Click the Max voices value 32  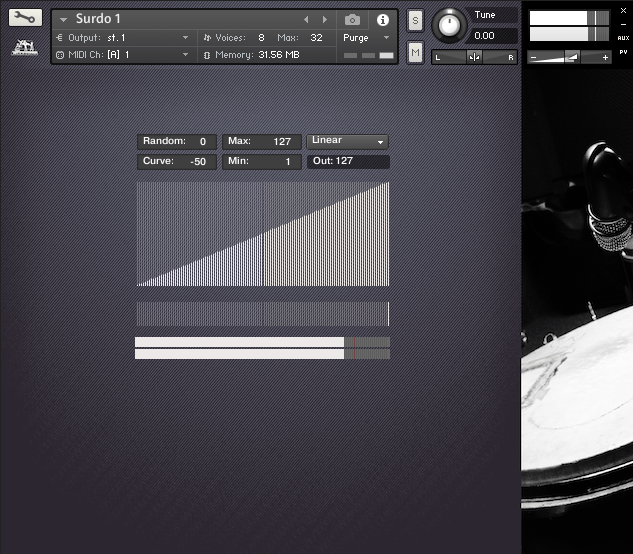click(316, 38)
